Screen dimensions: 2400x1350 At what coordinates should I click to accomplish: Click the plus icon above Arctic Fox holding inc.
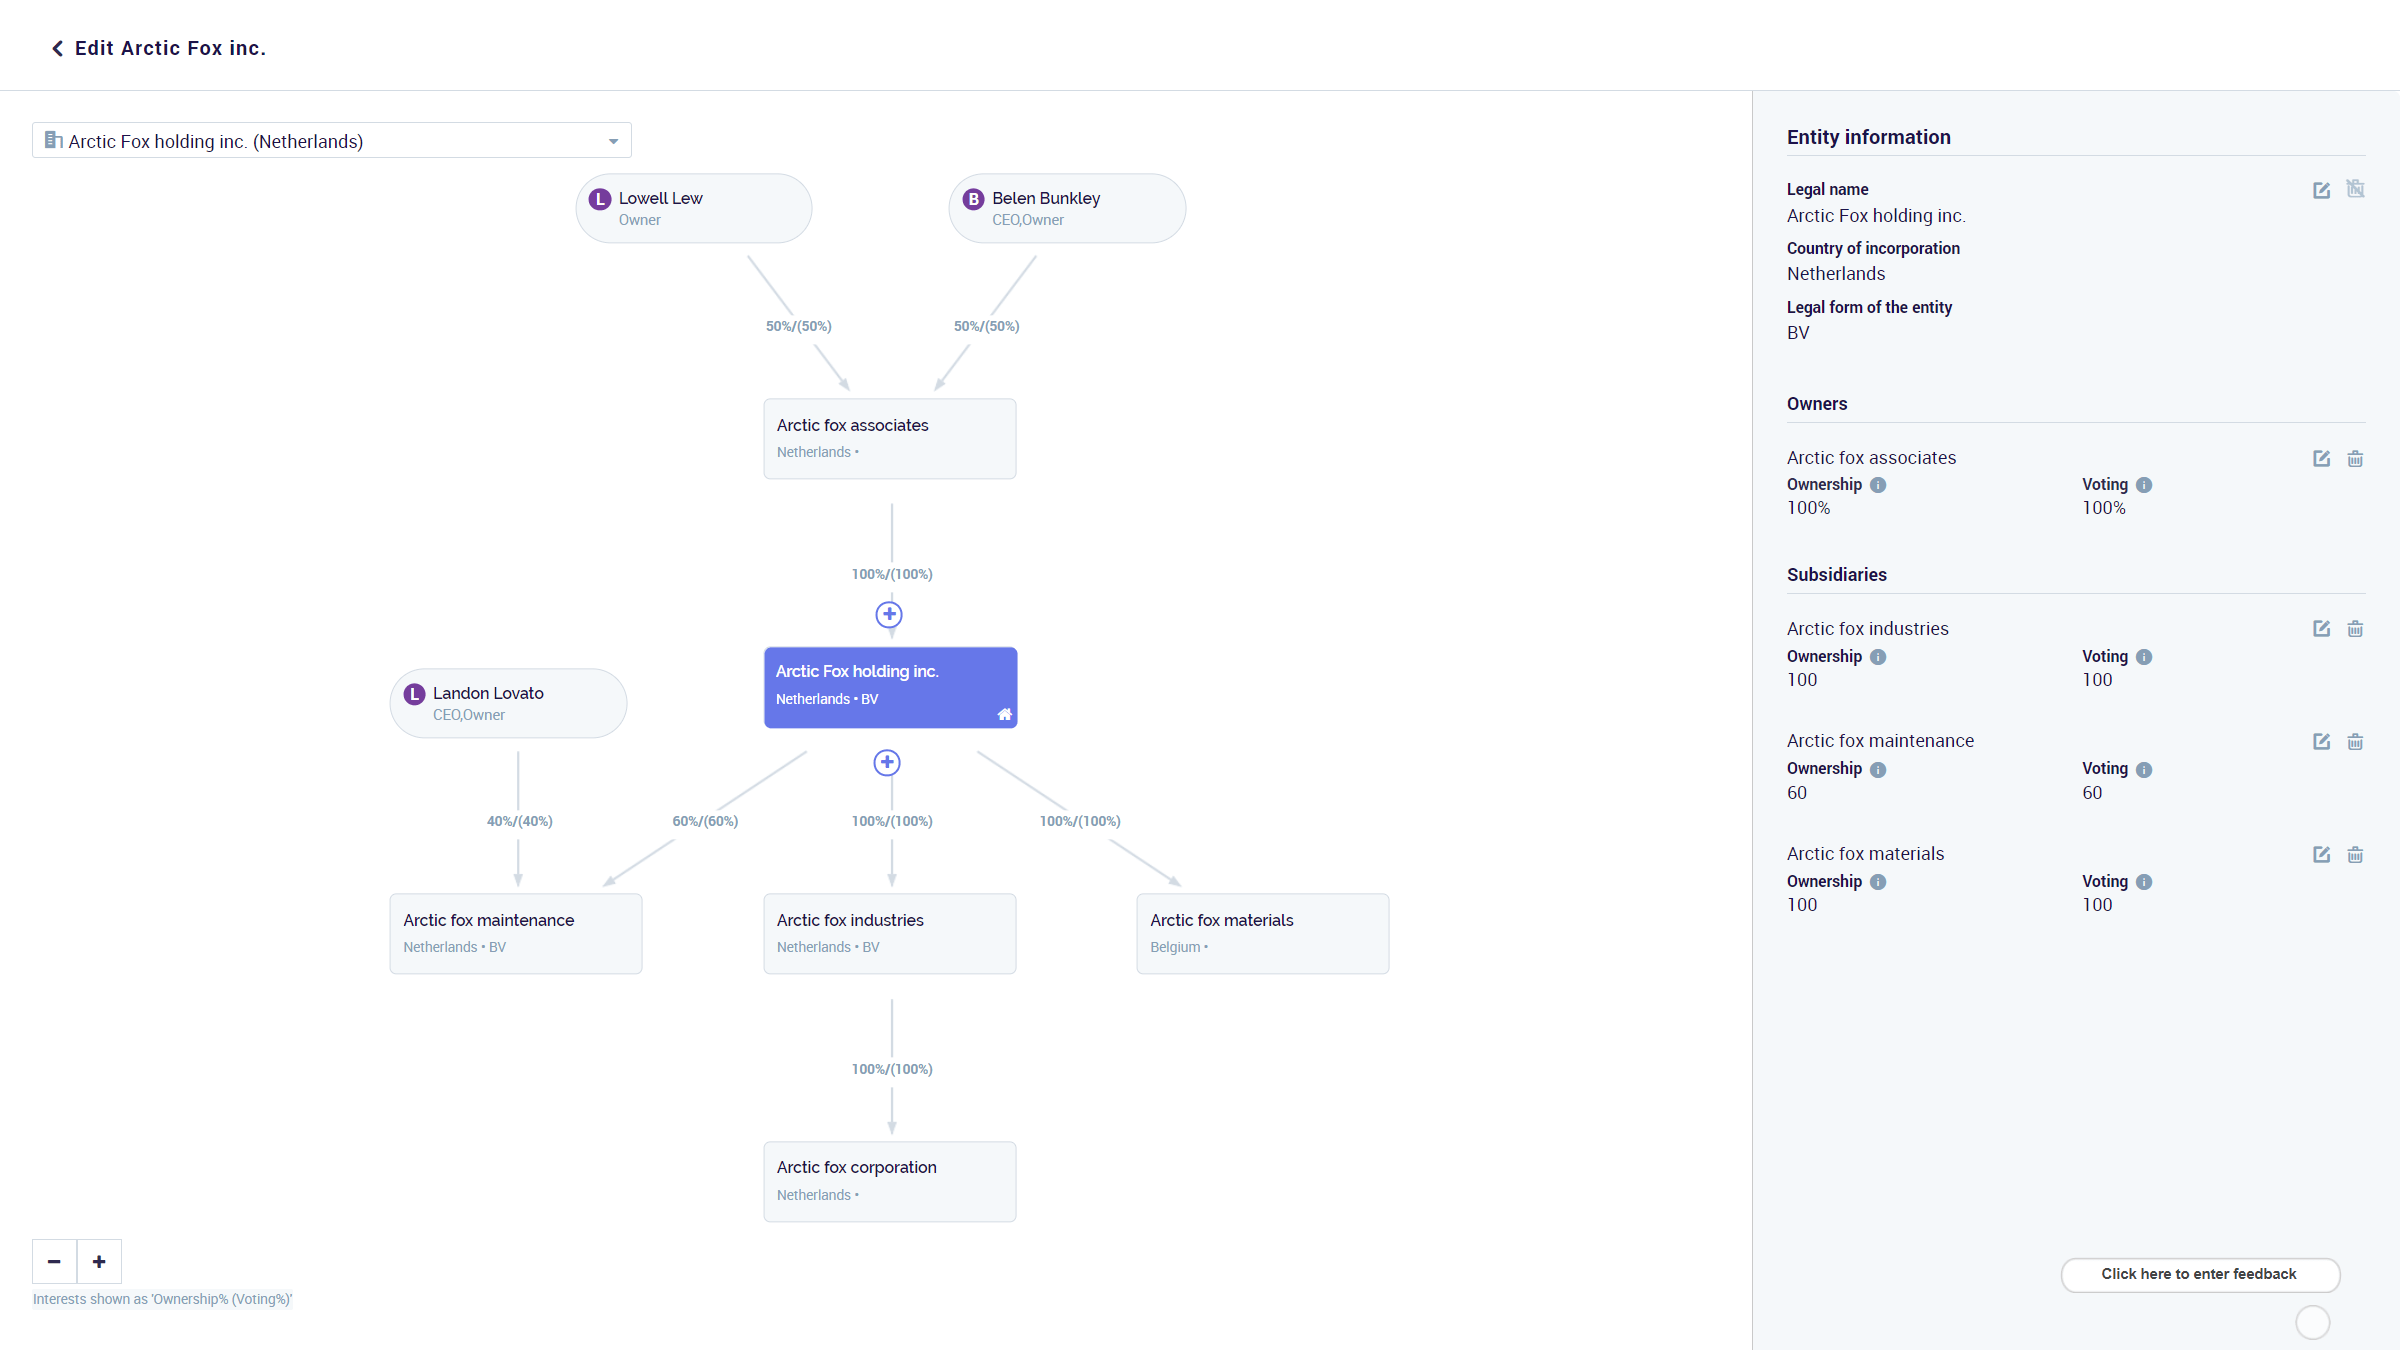point(889,614)
